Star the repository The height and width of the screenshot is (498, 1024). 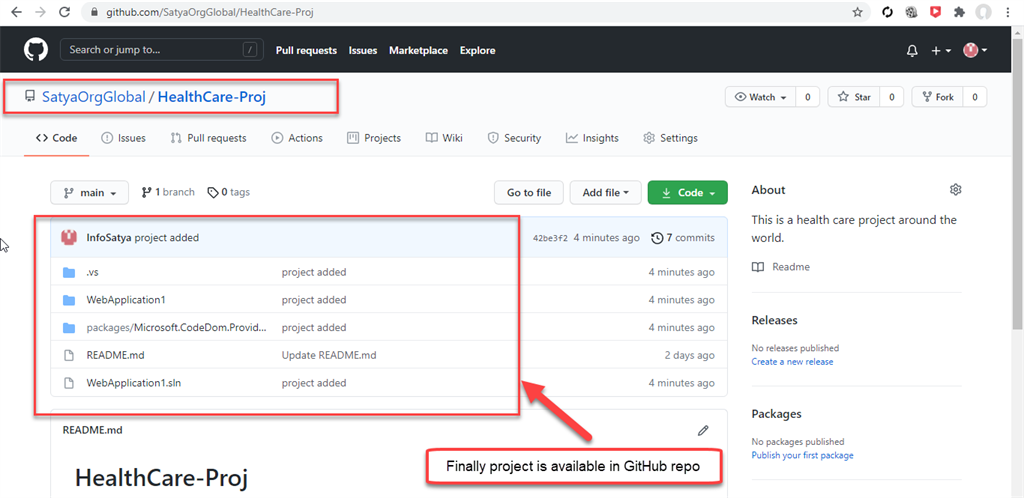coord(854,97)
